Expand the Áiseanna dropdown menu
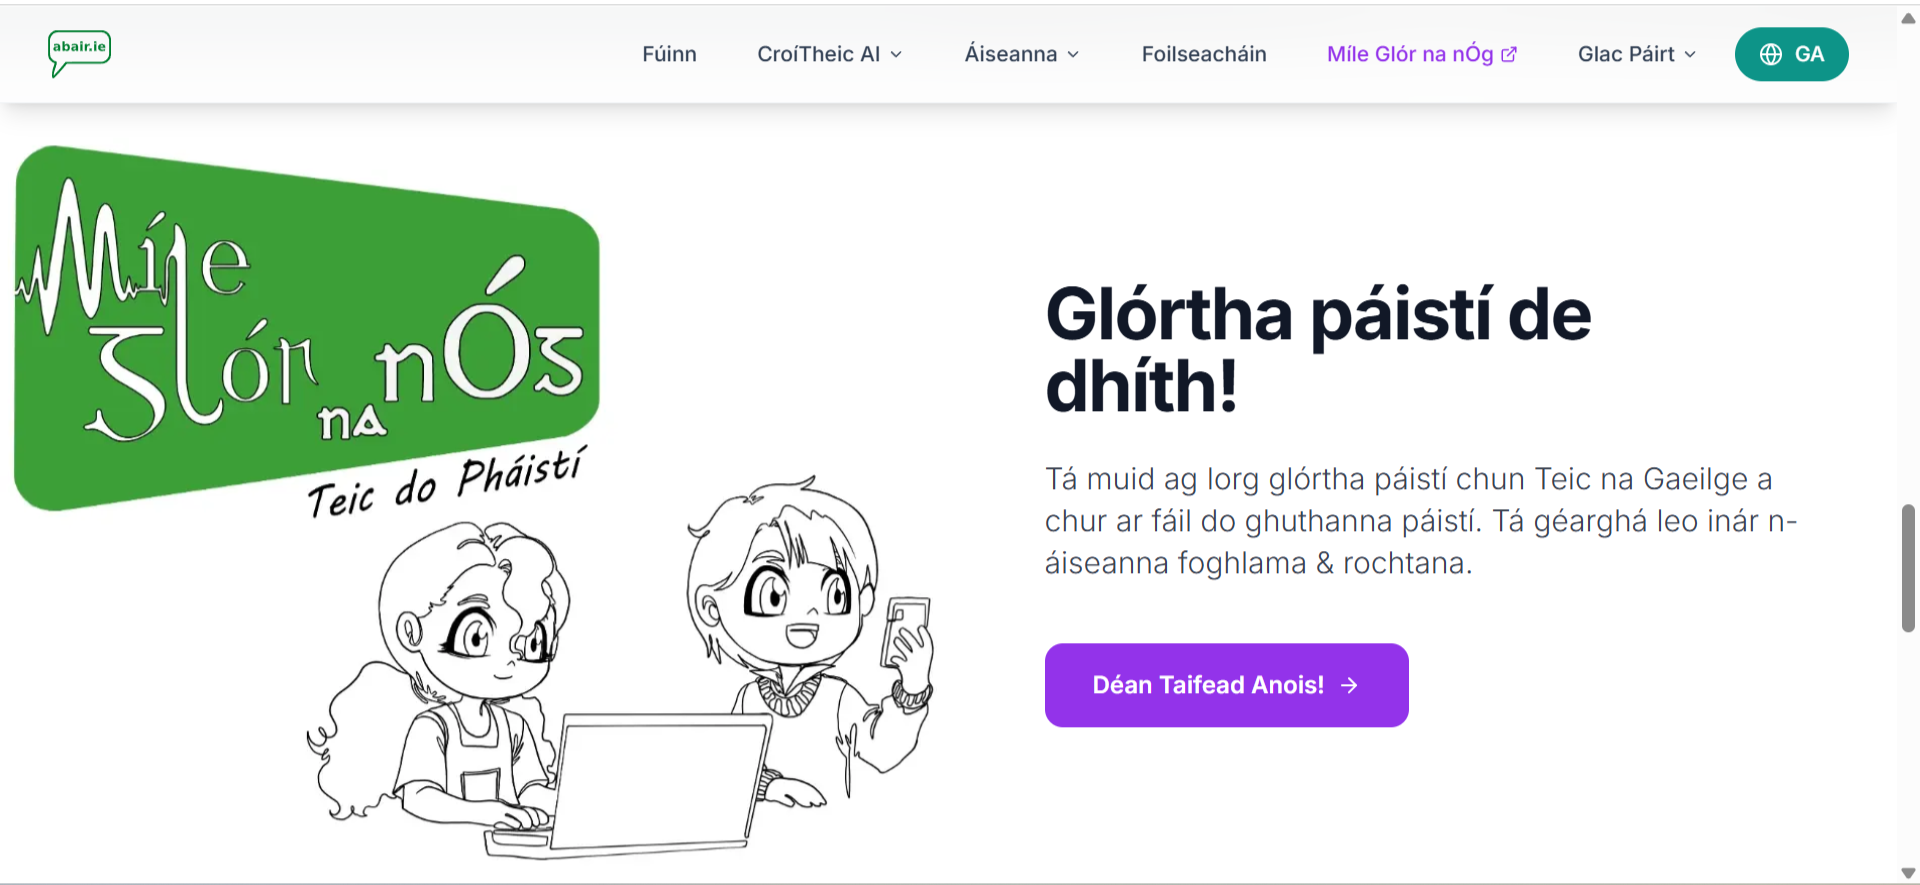This screenshot has height=885, width=1920. [x=1021, y=54]
